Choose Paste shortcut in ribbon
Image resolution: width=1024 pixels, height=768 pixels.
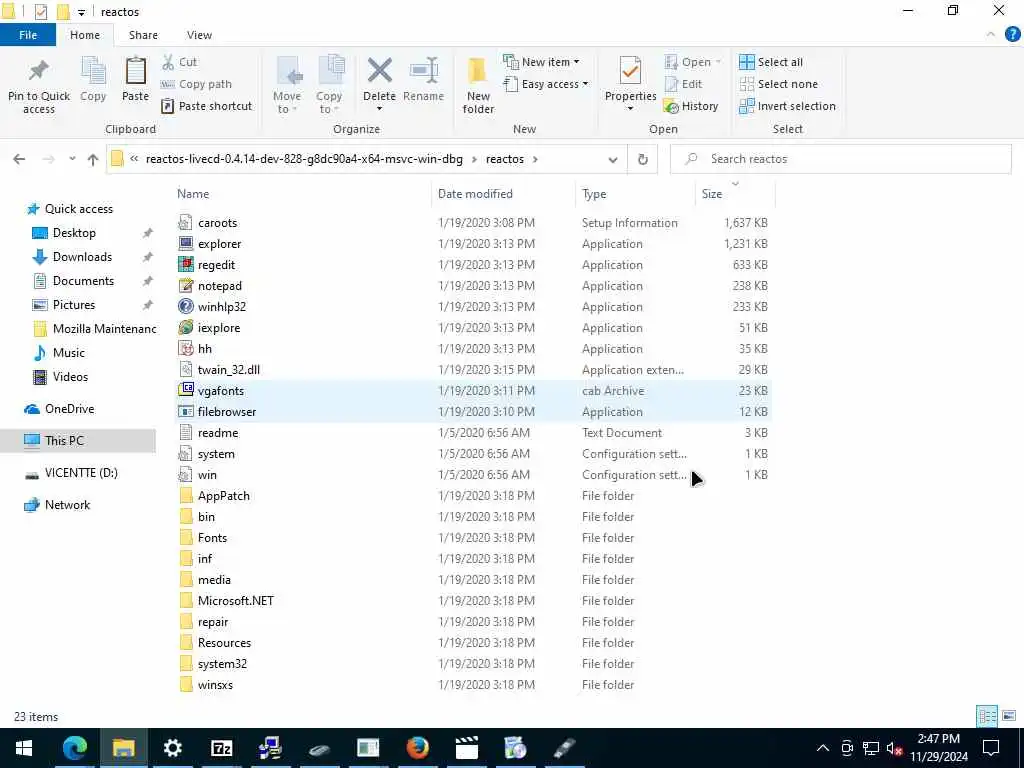(x=206, y=106)
